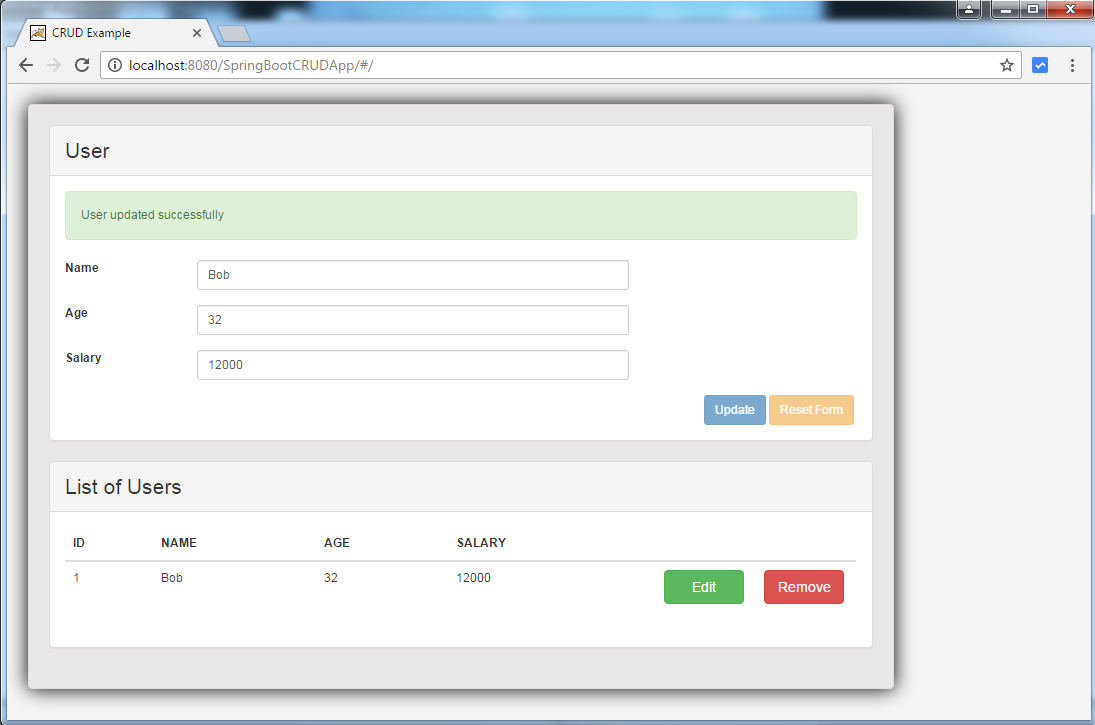Click the Name input field
This screenshot has height=725, width=1095.
pyautogui.click(x=412, y=275)
